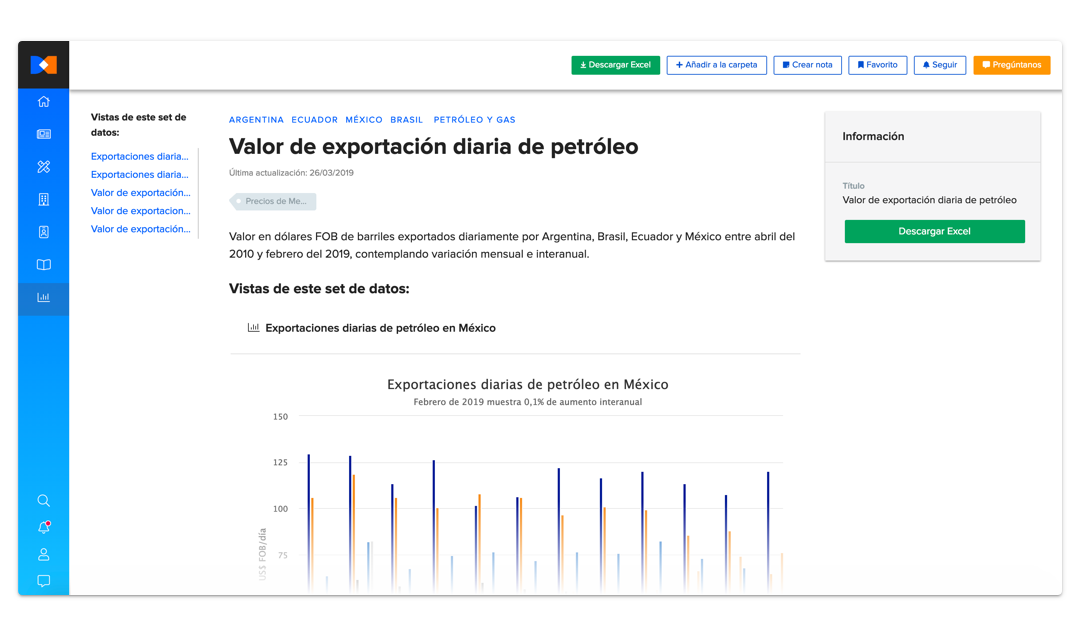Download via Descargar Excel in Información panel
Viewport: 1080px width, 636px height.
coord(935,232)
